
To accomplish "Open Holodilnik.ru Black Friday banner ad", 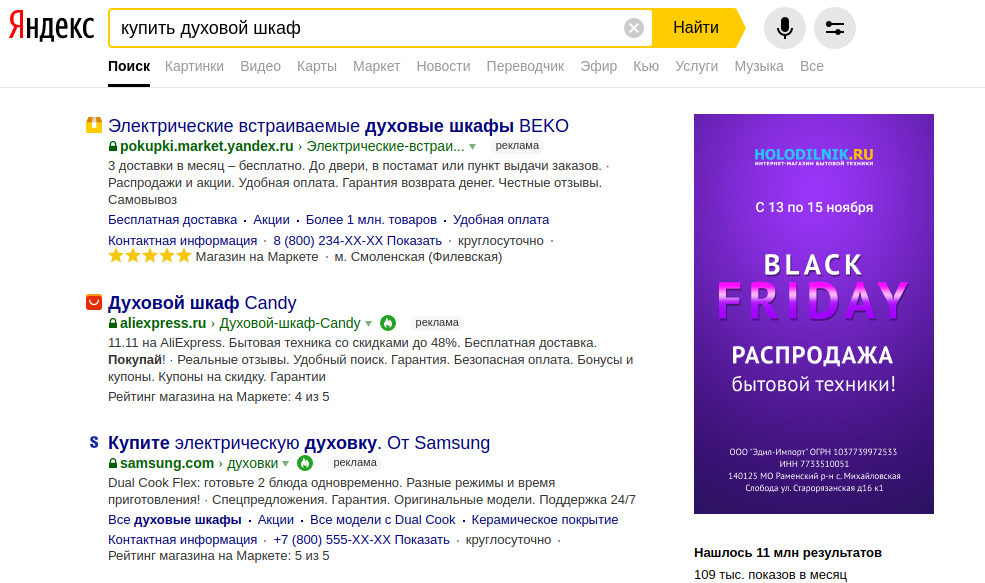I will pyautogui.click(x=813, y=313).
